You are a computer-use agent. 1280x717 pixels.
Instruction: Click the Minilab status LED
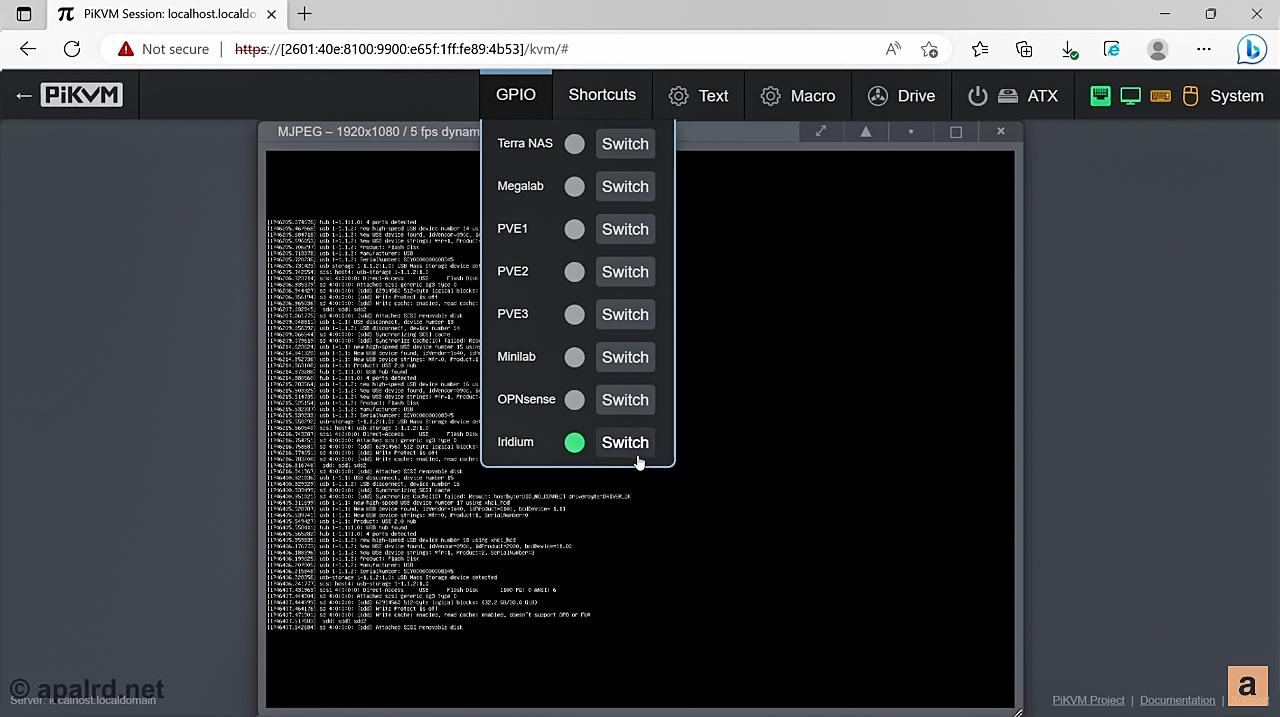574,357
